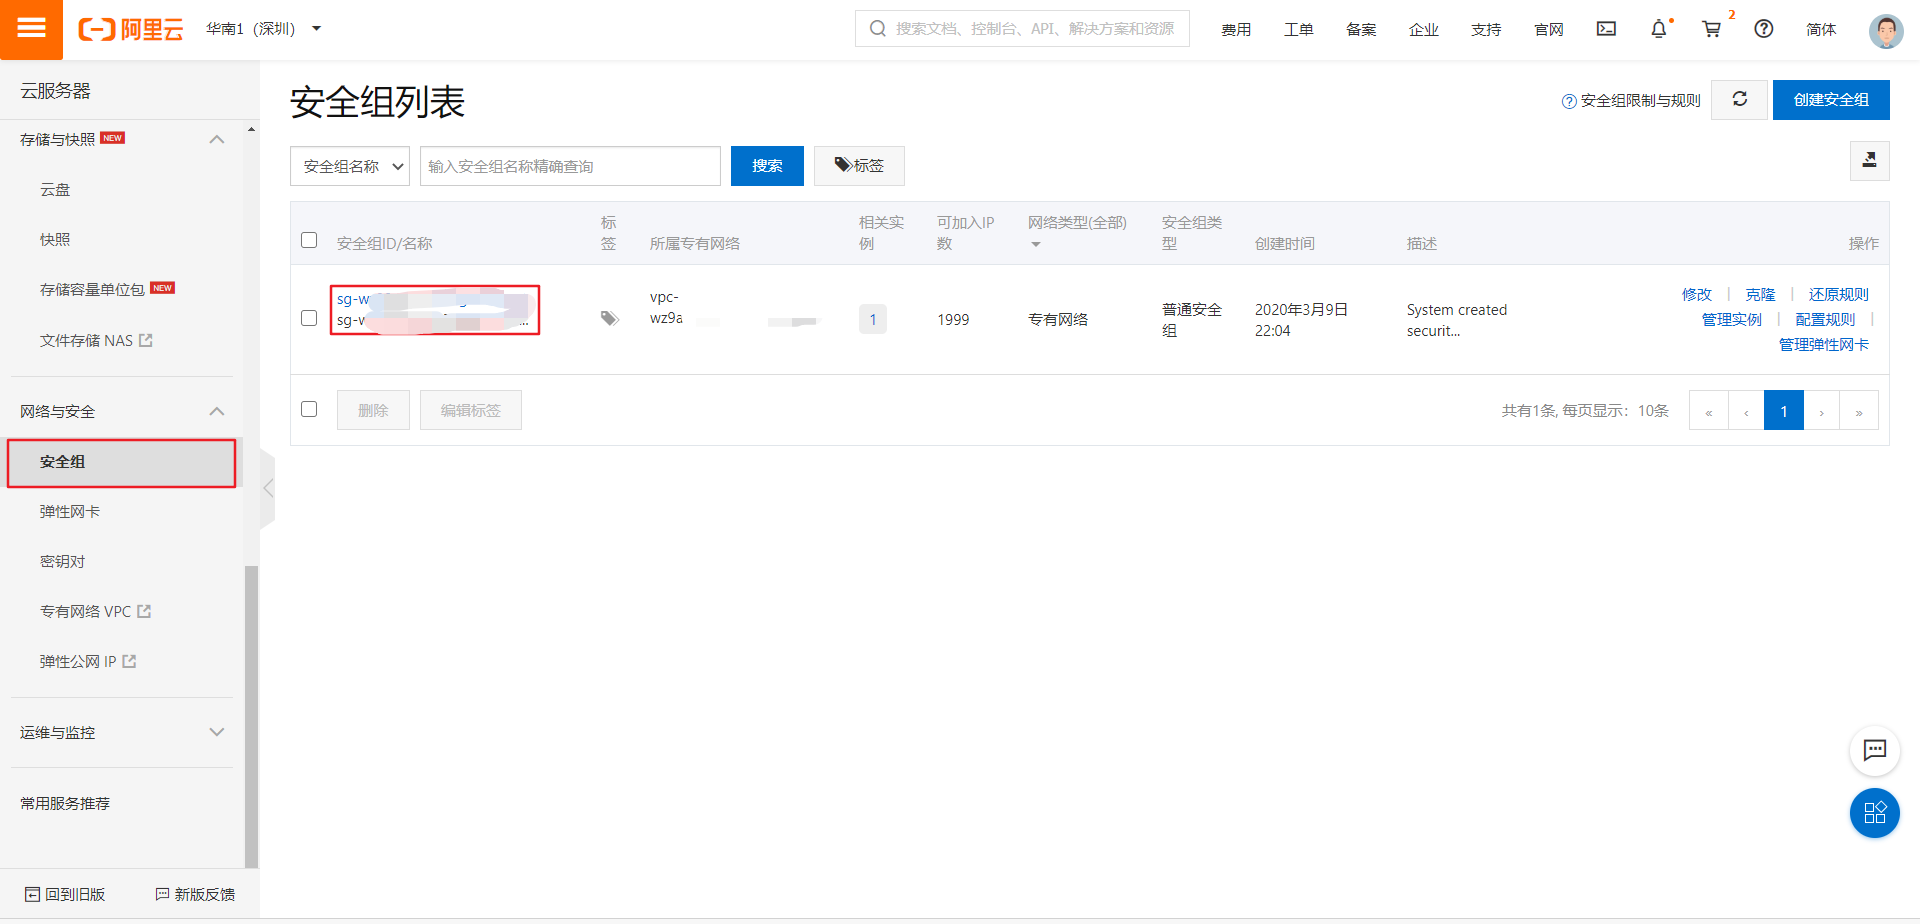This screenshot has width=1920, height=924.
Task: Click the external link icon next to 专有网络 VPC
Action: [x=144, y=611]
